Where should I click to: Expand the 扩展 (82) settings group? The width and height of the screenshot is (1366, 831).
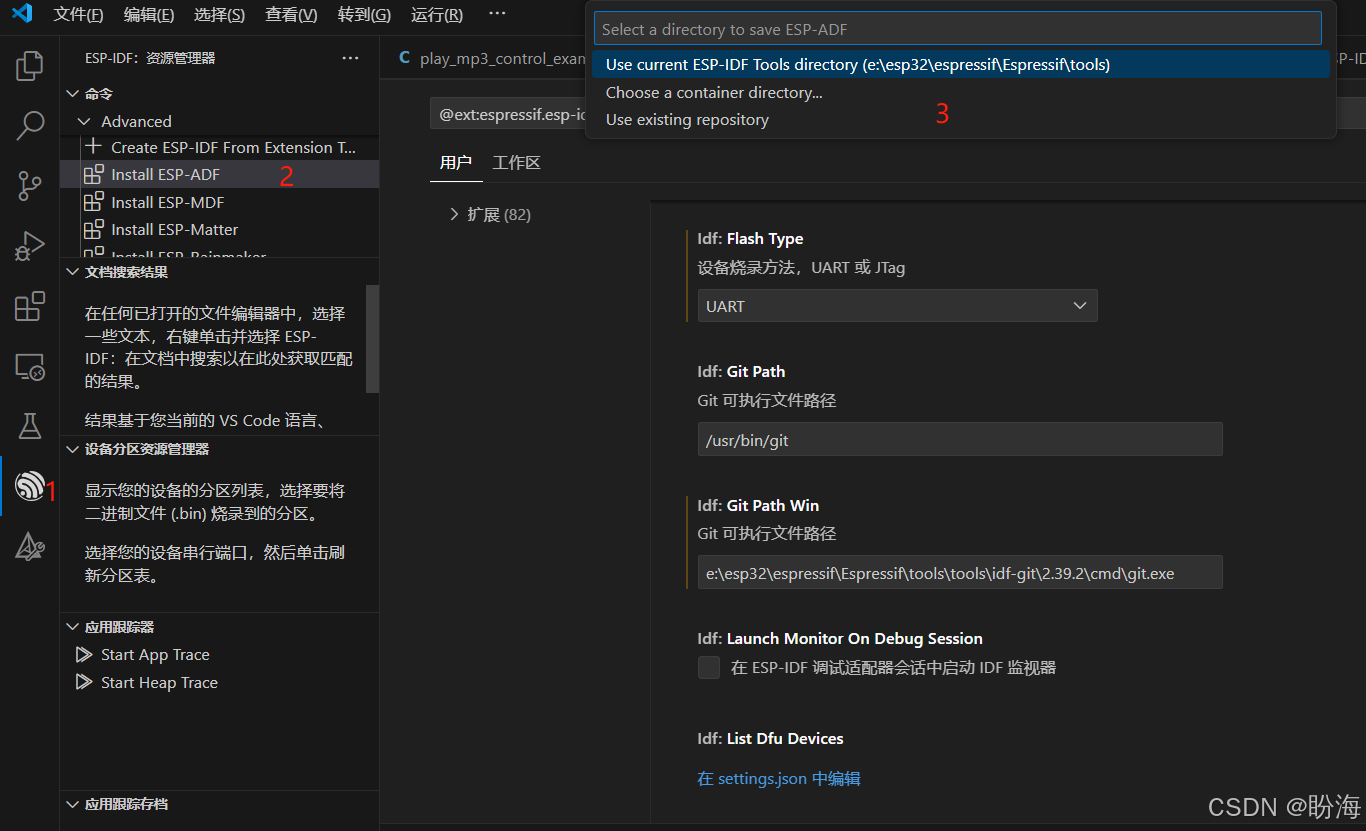(x=455, y=214)
